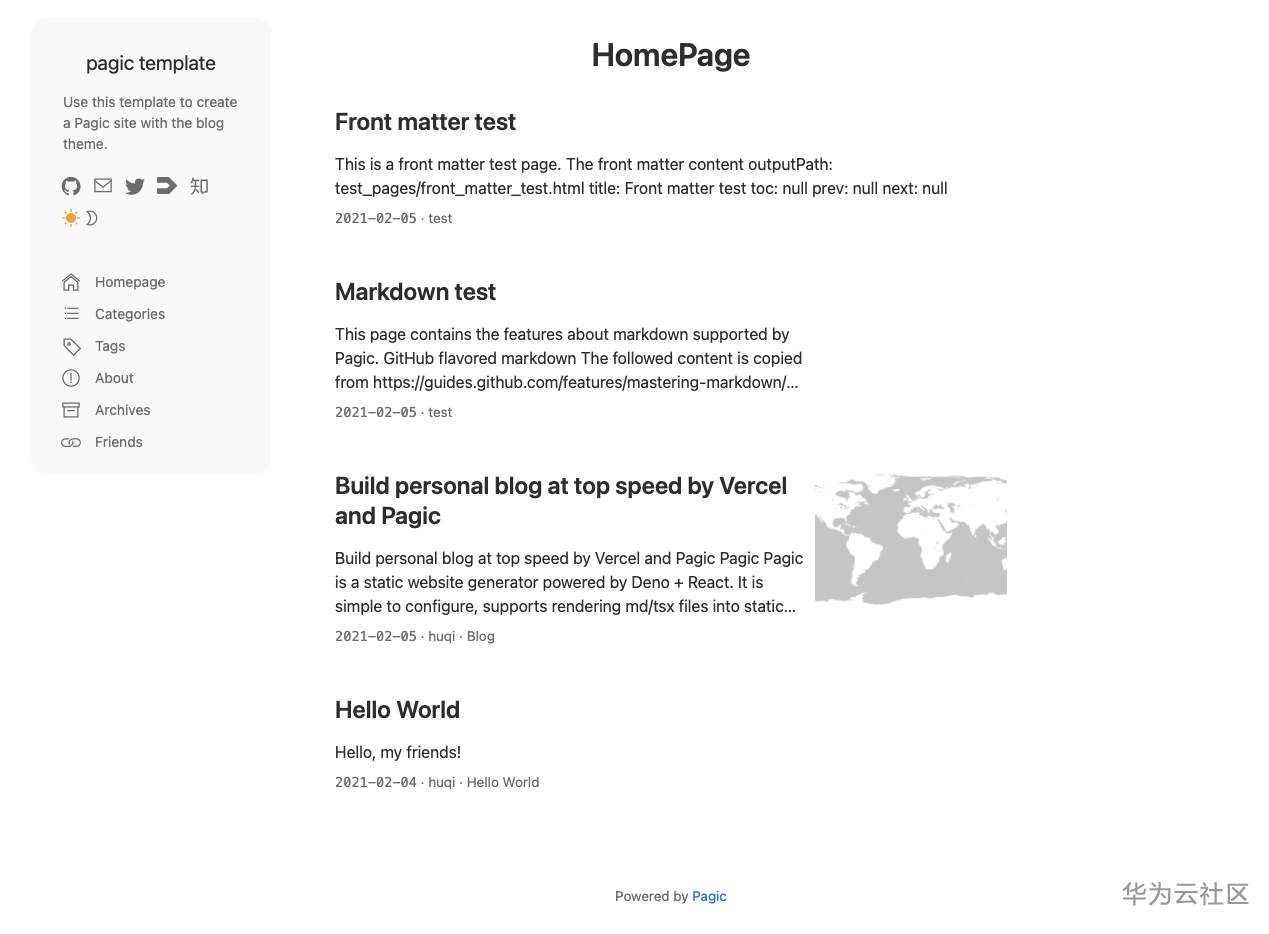Open the Markdown test post

415,292
